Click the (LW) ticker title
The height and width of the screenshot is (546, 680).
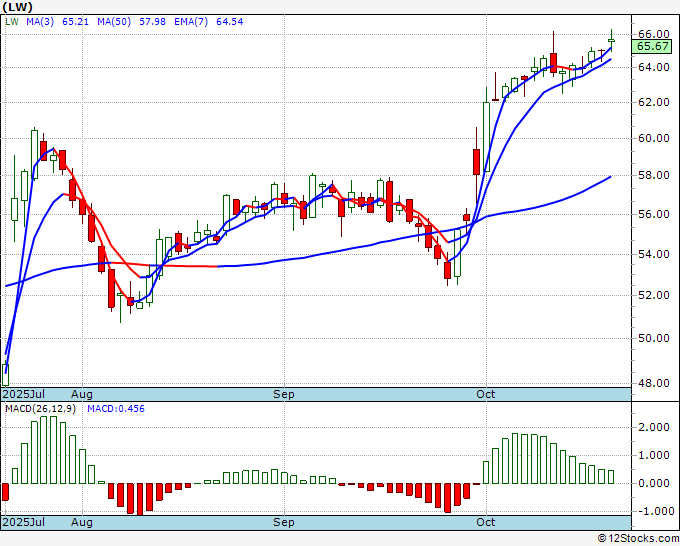coord(17,7)
